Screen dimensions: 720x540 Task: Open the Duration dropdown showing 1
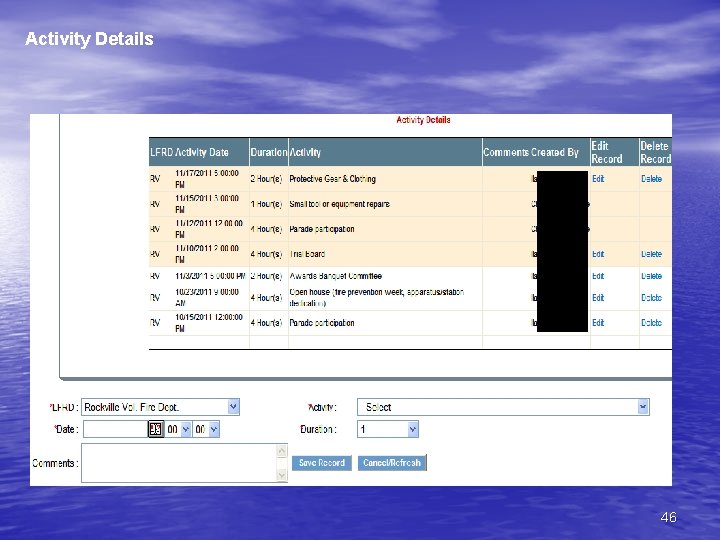coord(388,429)
